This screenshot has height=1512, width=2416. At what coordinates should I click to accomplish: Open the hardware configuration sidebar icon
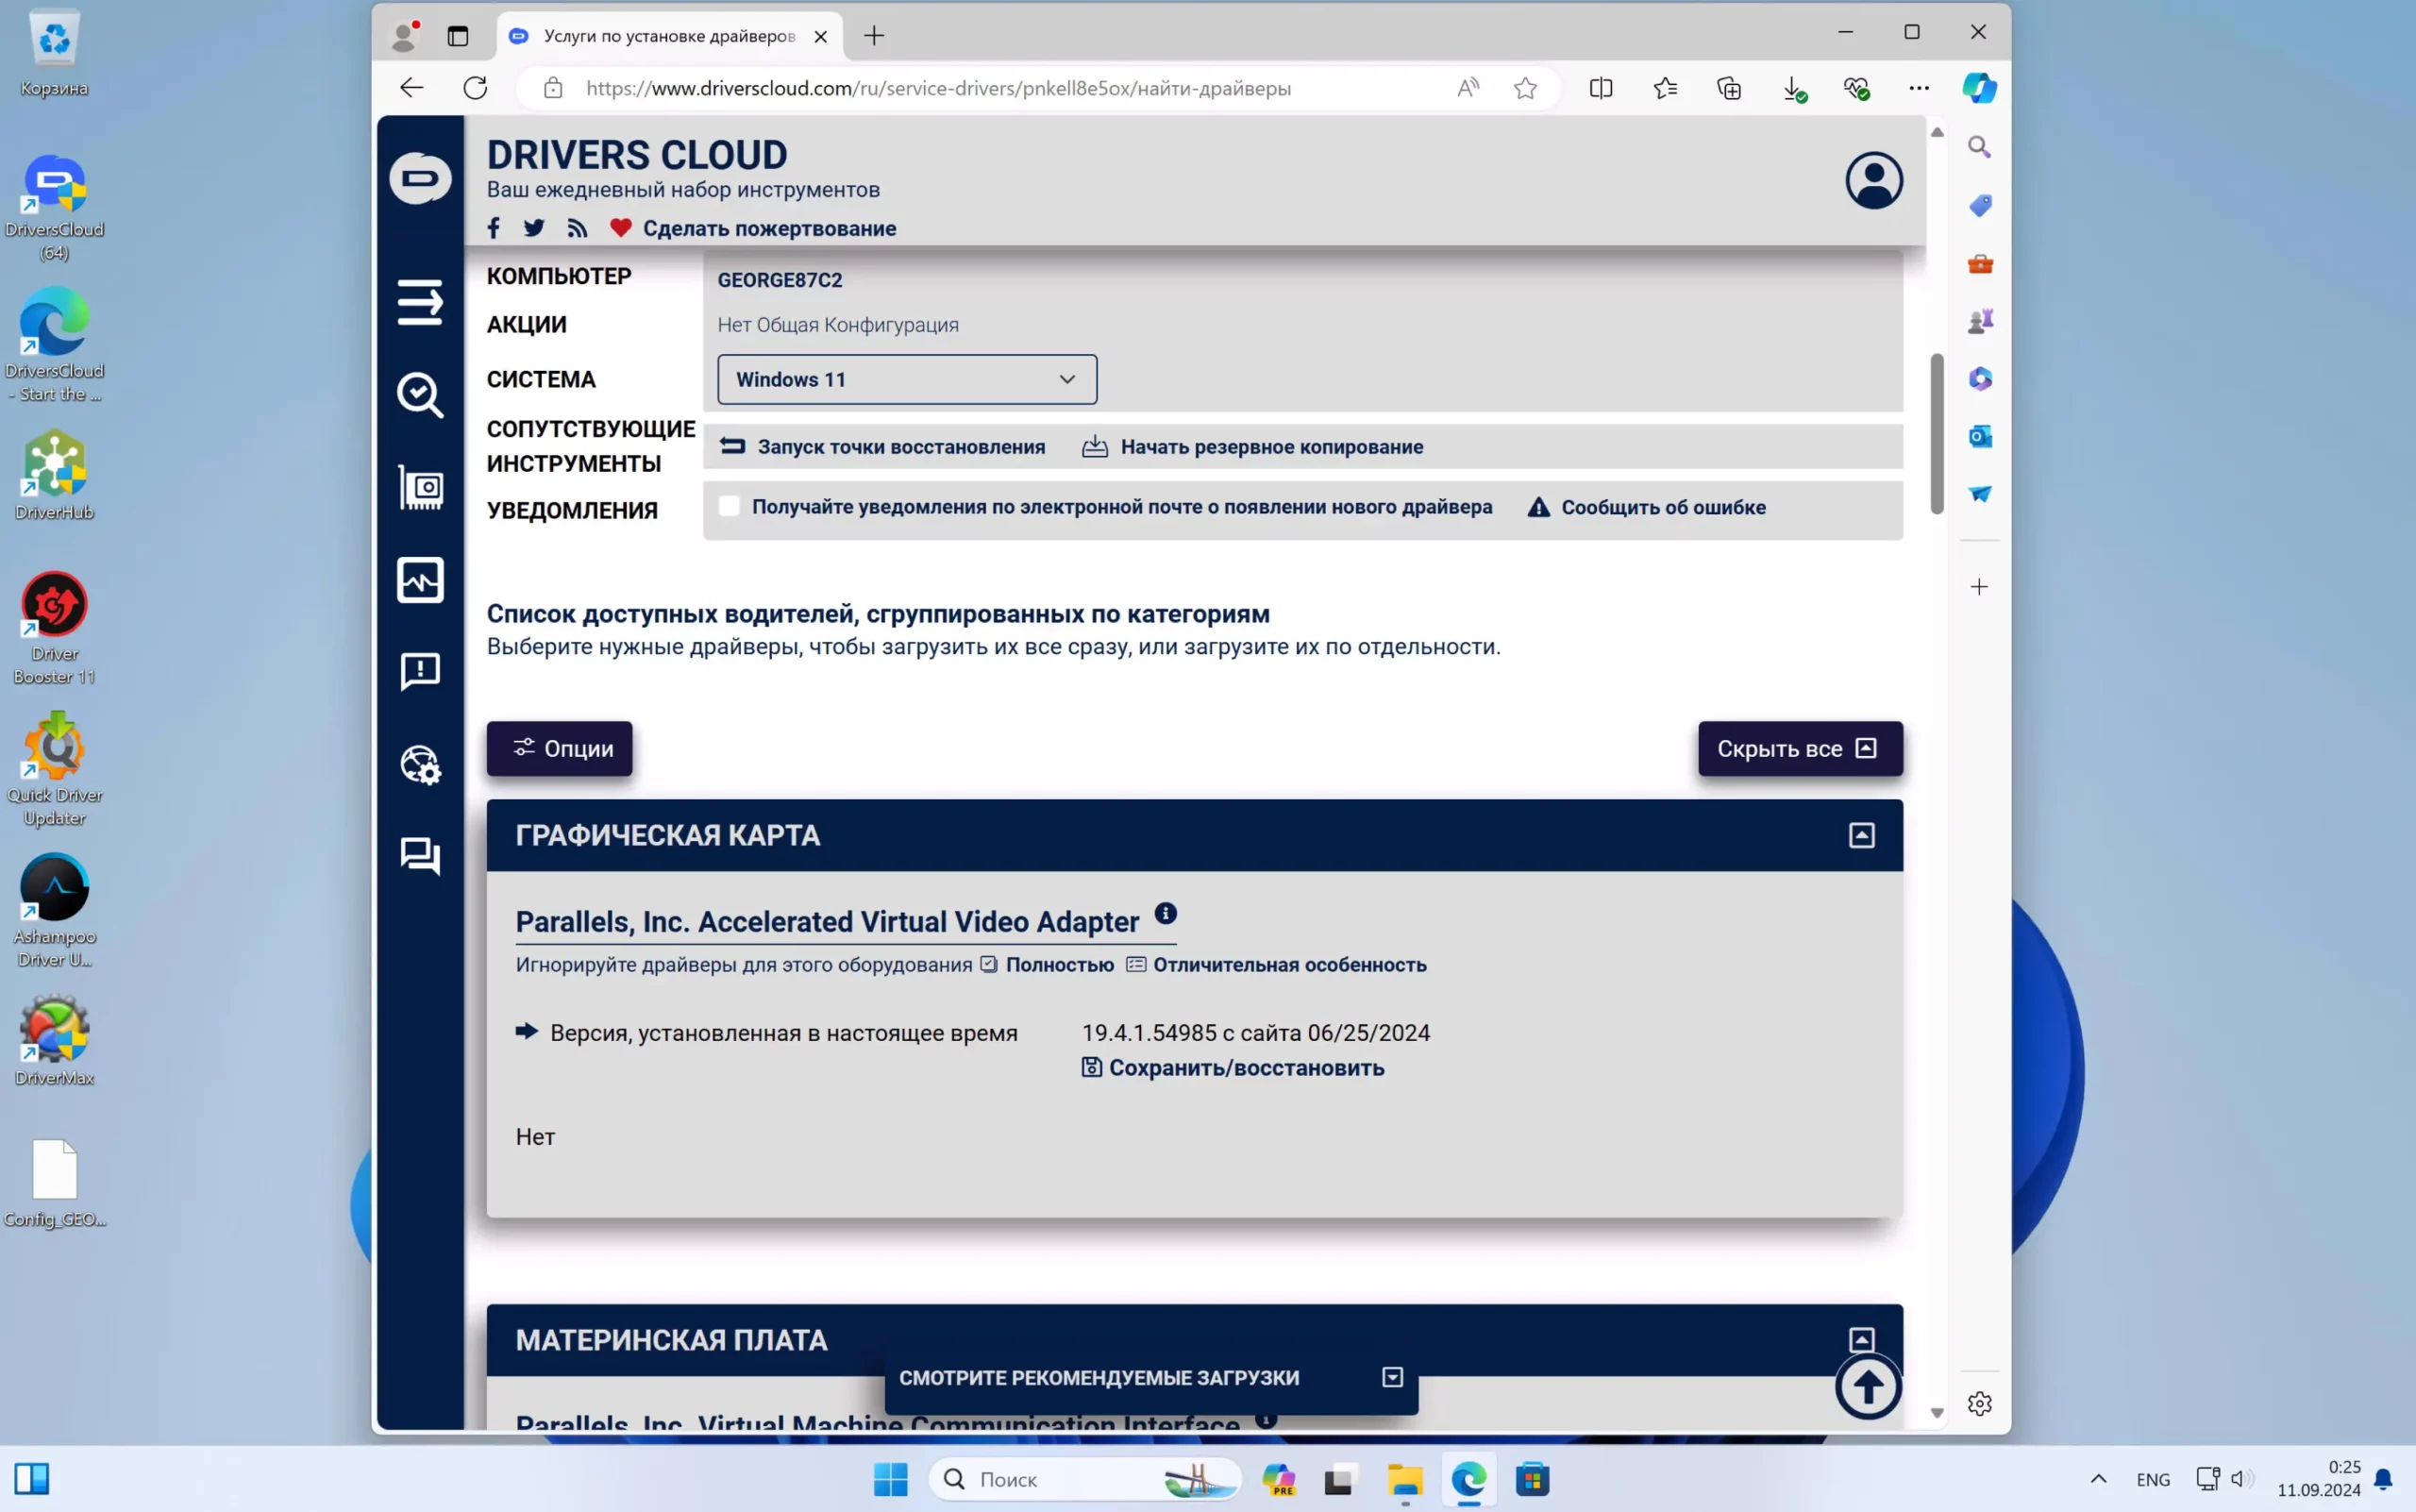click(x=420, y=488)
